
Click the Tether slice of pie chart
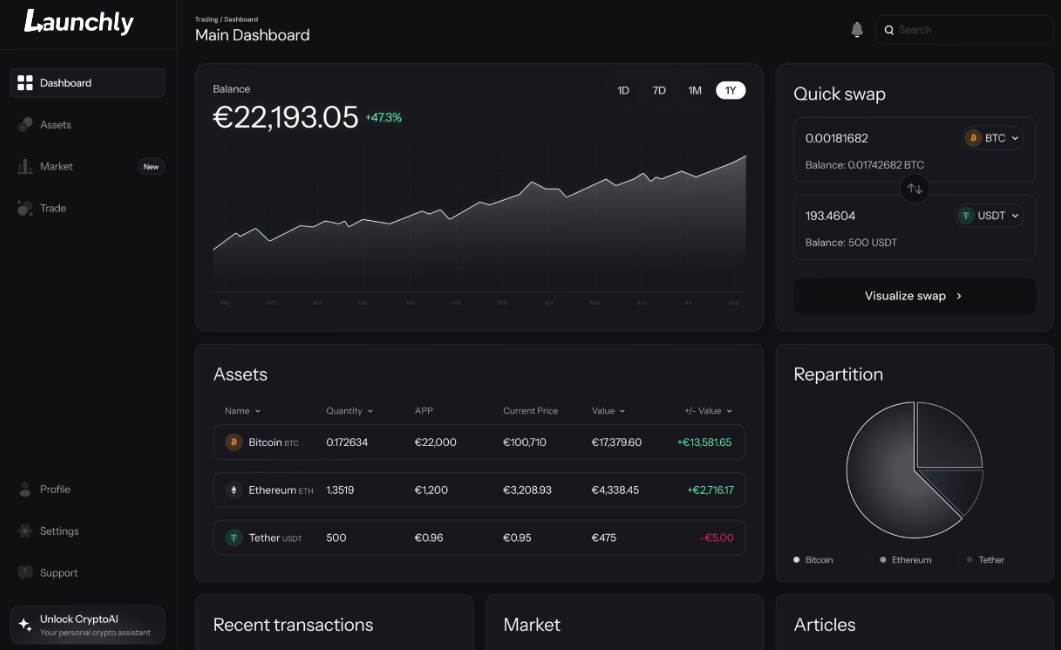(960, 488)
